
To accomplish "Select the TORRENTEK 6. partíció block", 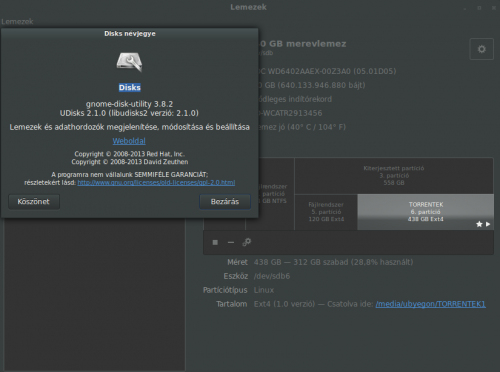I will (426, 212).
